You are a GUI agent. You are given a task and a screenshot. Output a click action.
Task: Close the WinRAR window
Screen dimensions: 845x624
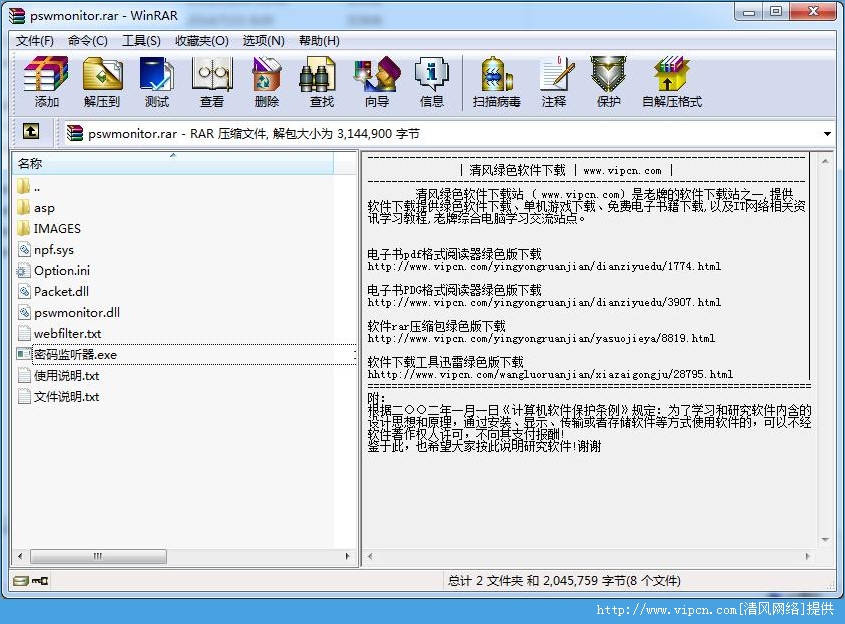pyautogui.click(x=813, y=12)
